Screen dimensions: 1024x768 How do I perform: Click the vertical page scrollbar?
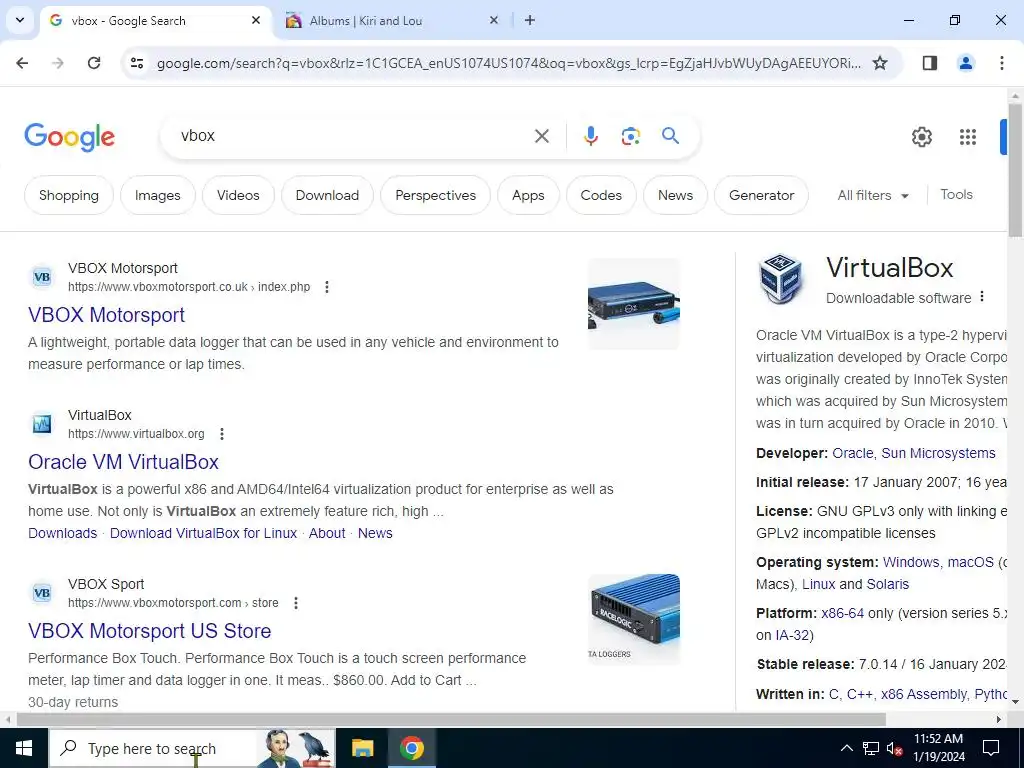tap(1015, 170)
